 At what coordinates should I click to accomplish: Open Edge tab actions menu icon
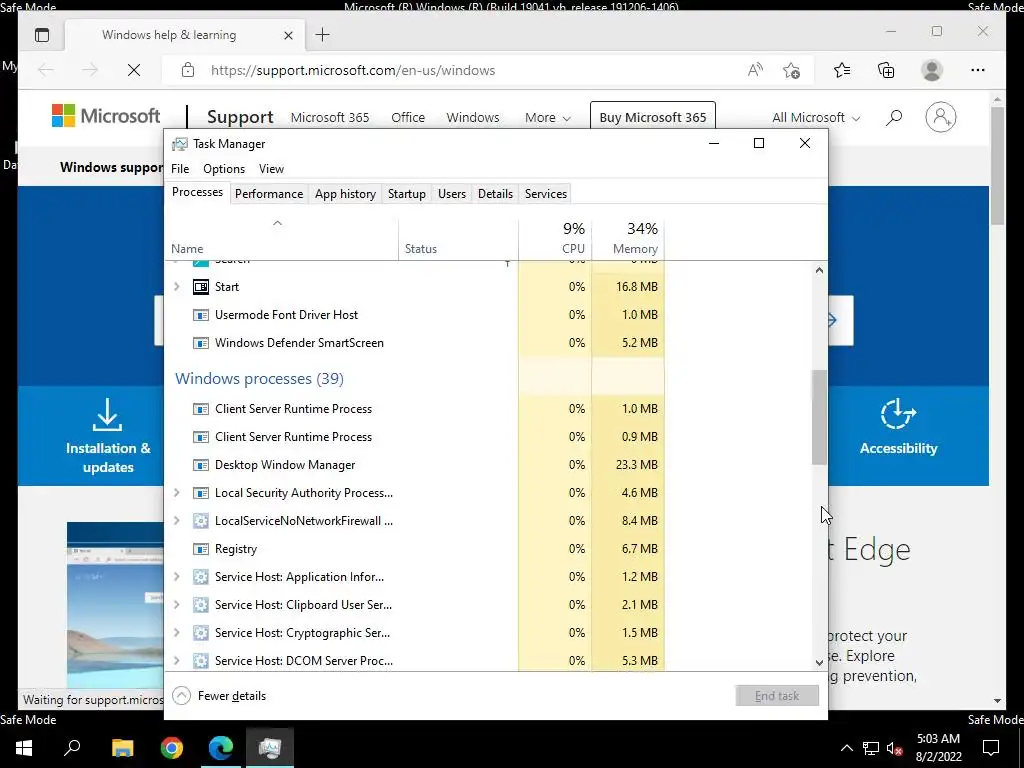tap(42, 35)
